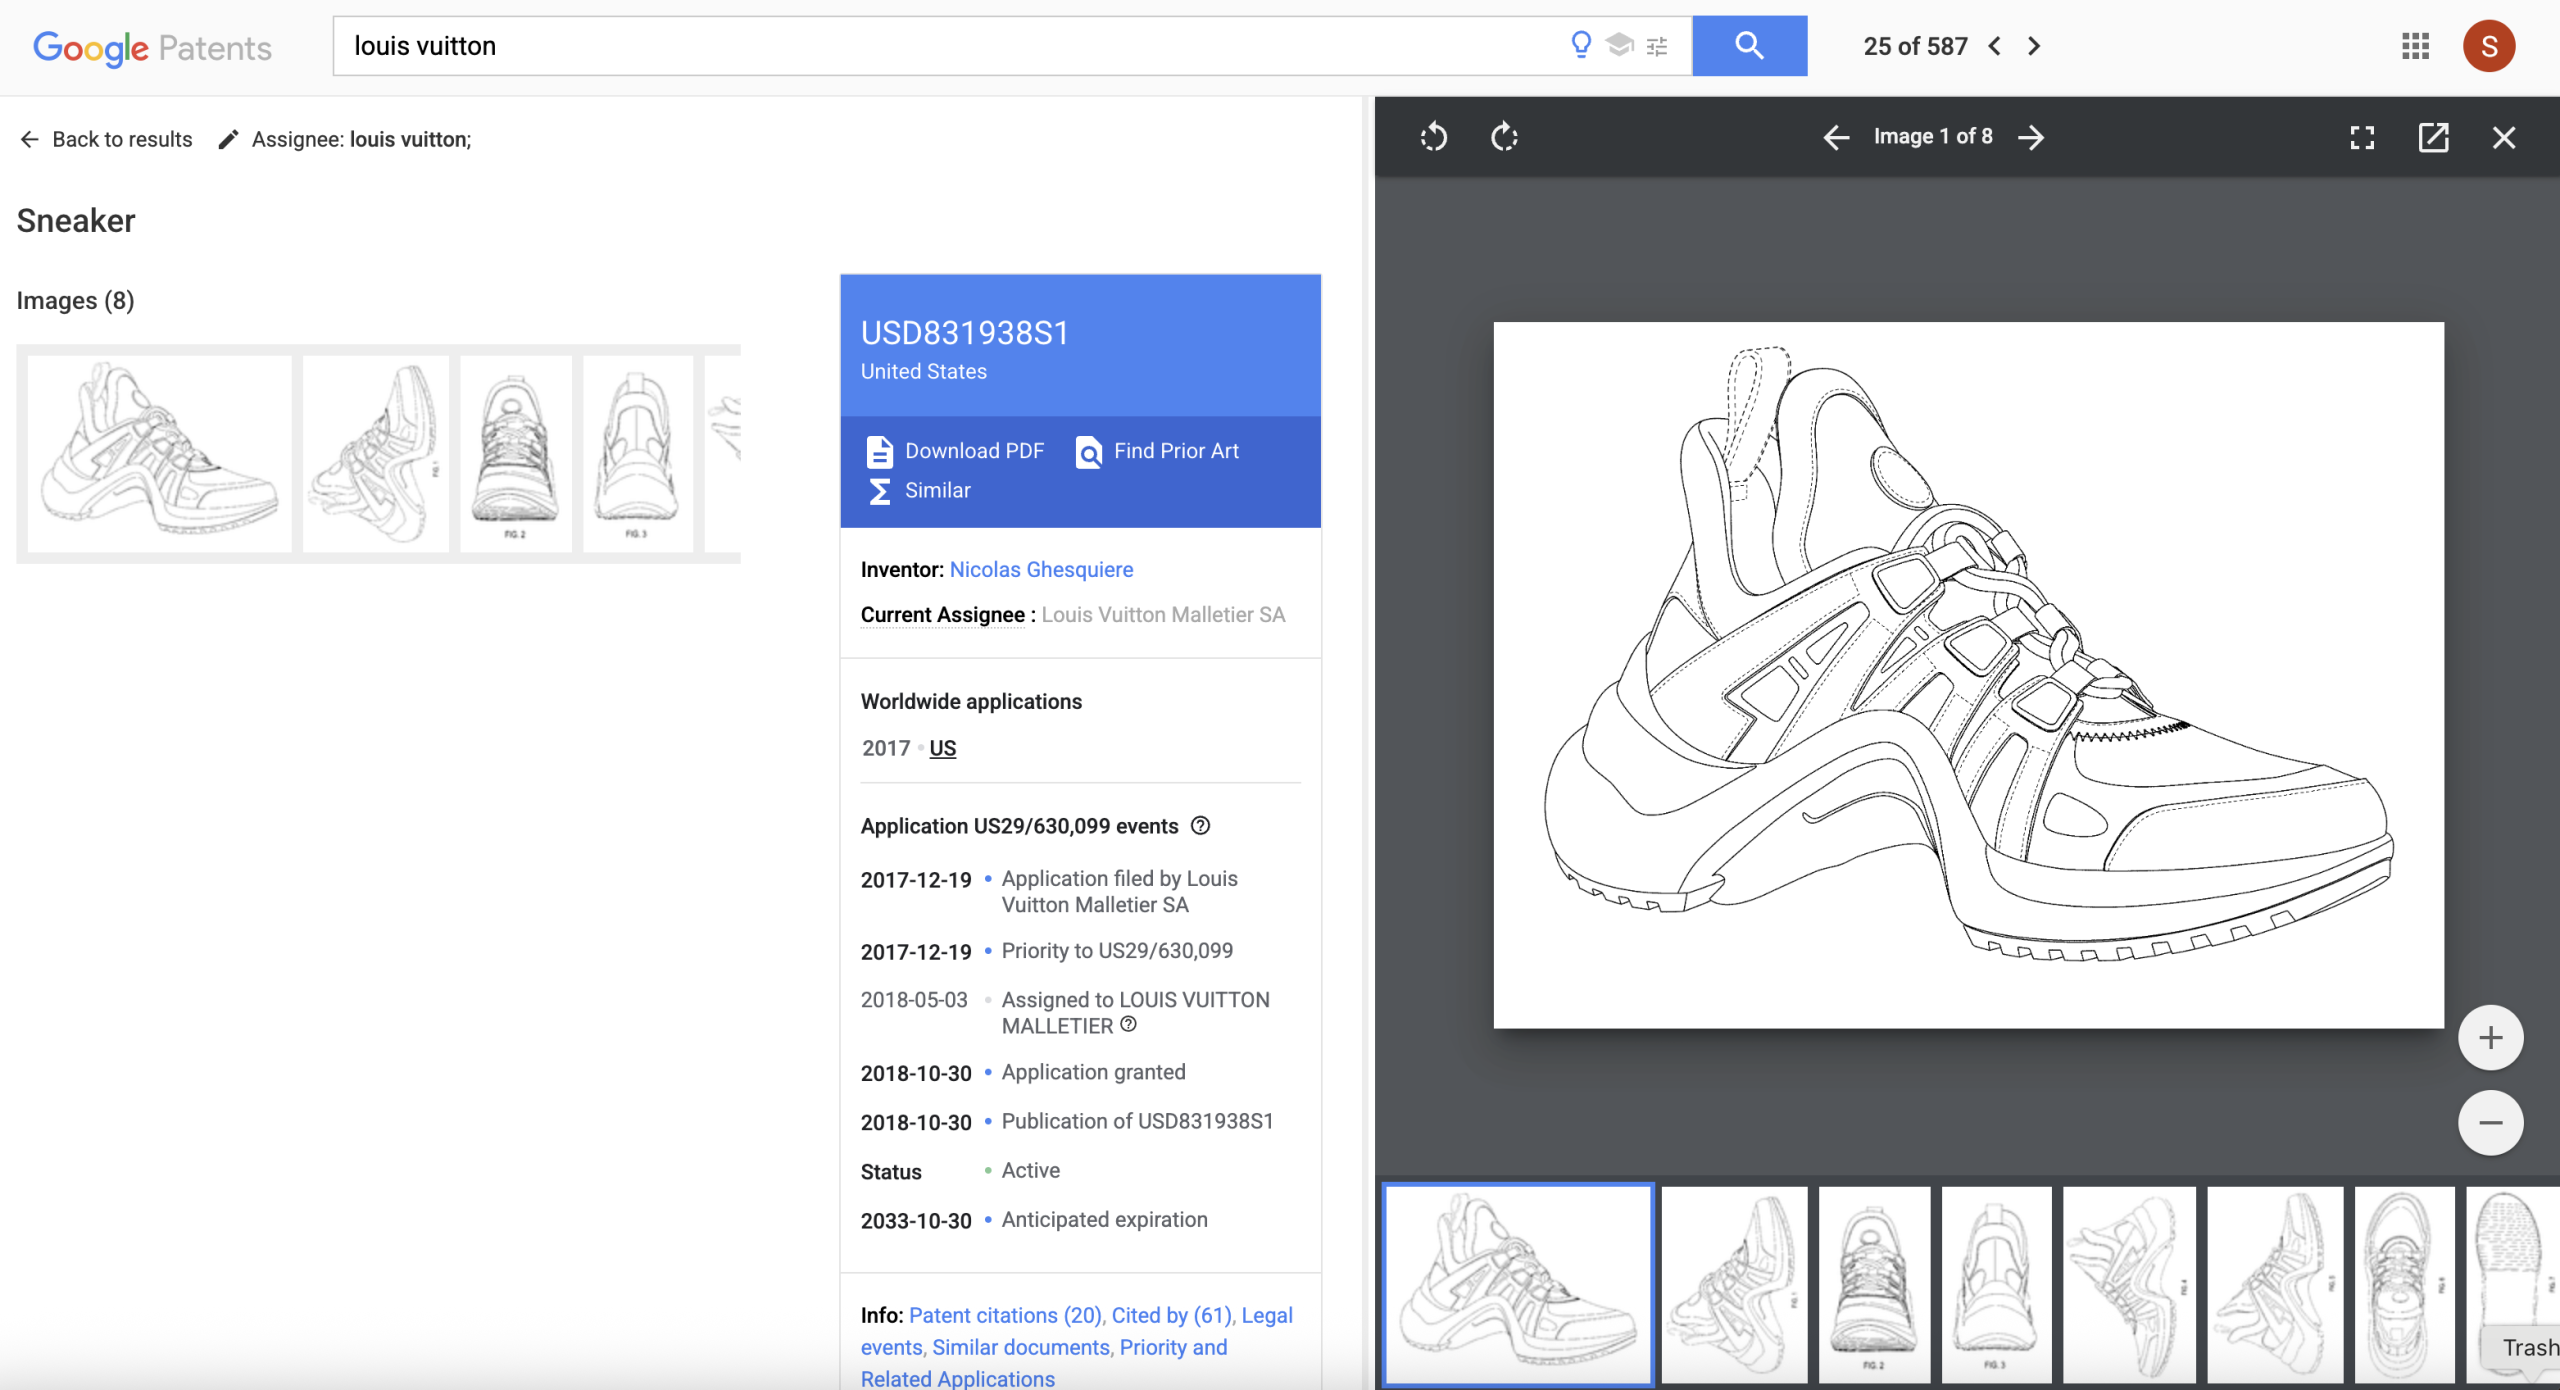Open FIG. 3 thumbnail in Images section
2560x1390 pixels.
click(638, 453)
